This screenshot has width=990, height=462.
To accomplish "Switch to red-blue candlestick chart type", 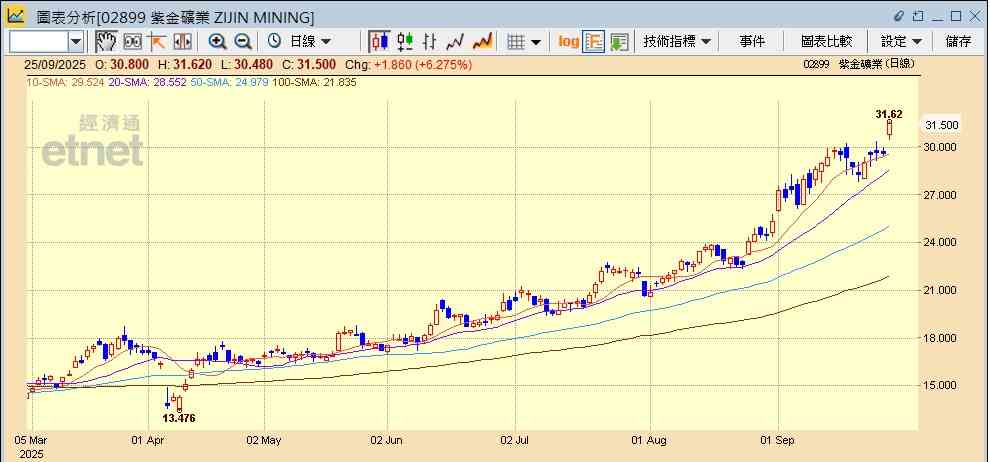I will coord(379,42).
